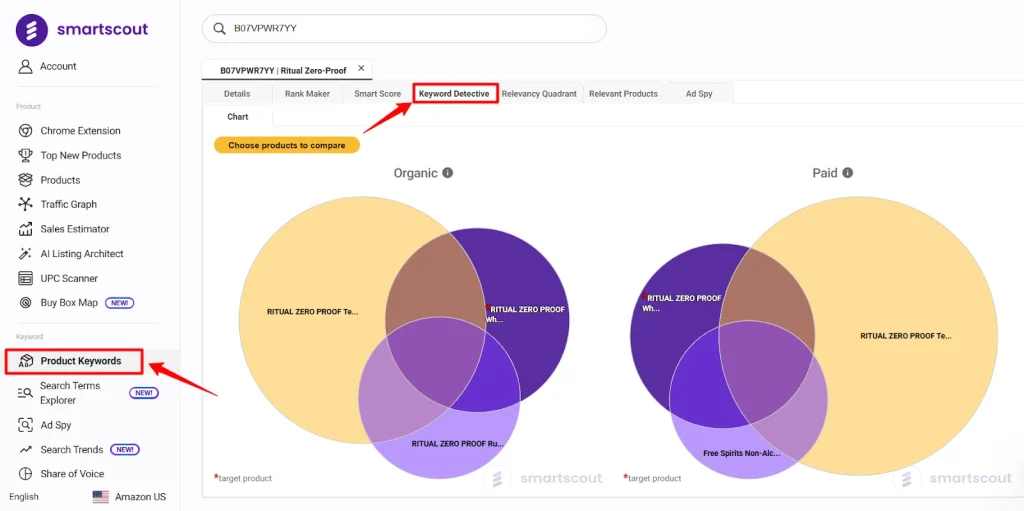Click the UPC Scanner icon
The image size is (1024, 511).
[25, 278]
